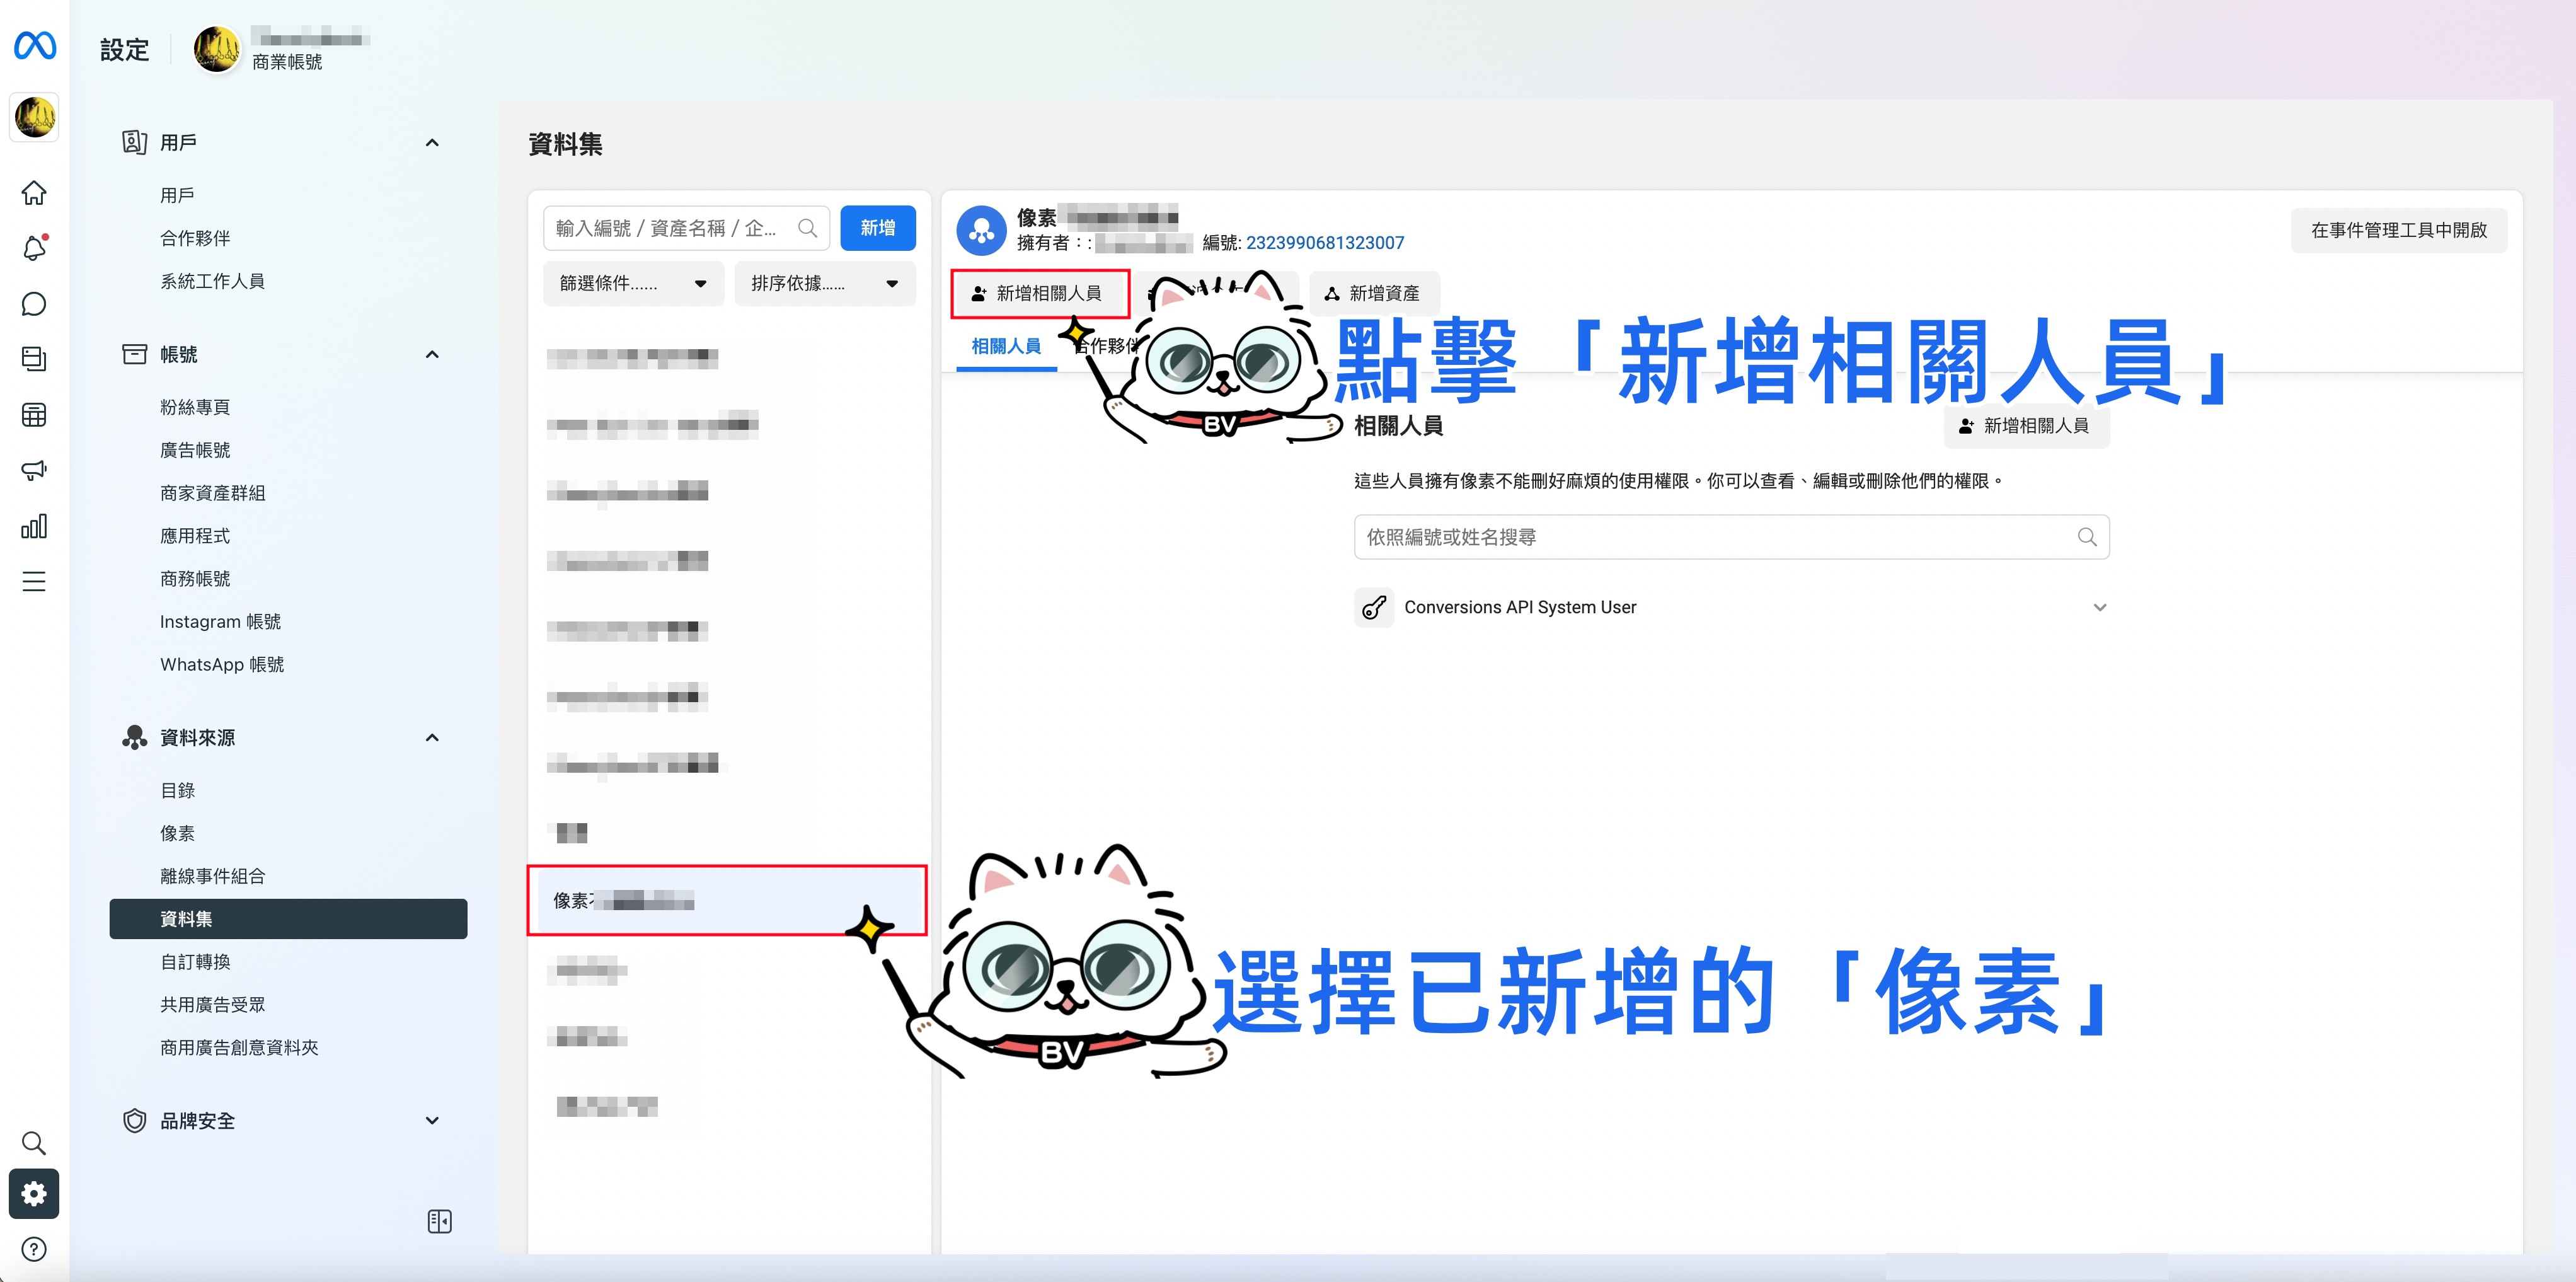
Task: Collapse the 用戶 section
Action: (x=432, y=143)
